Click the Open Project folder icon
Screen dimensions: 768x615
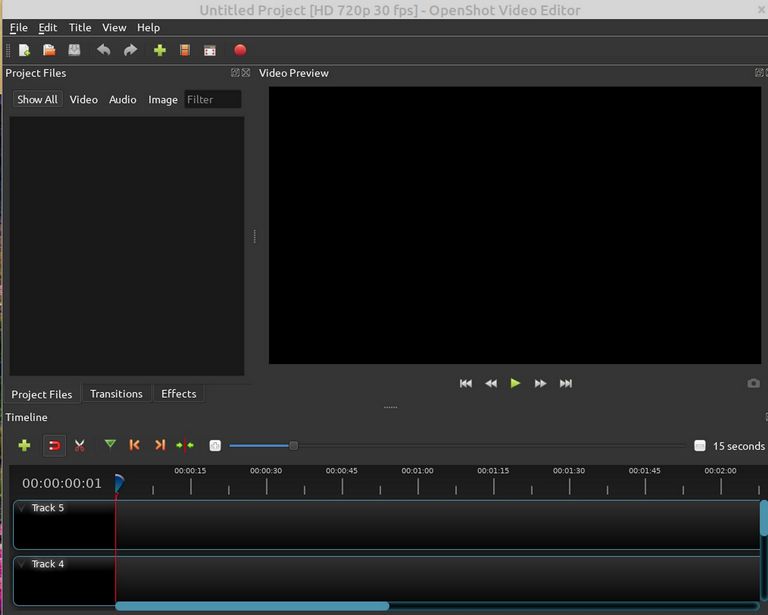click(x=49, y=50)
